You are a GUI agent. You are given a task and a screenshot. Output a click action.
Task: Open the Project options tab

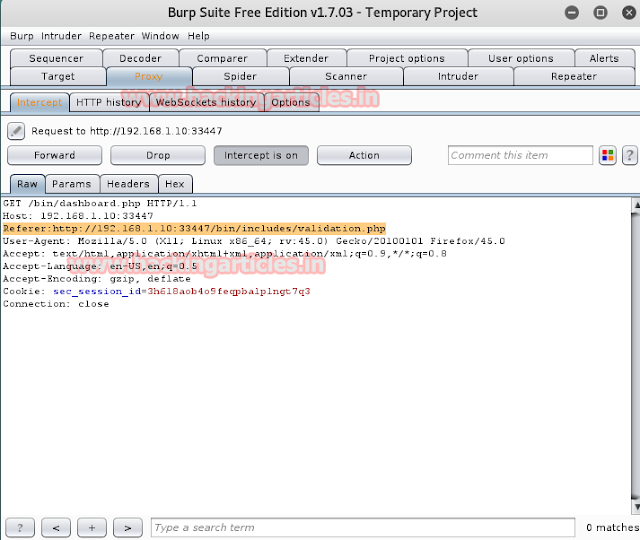coord(407,58)
